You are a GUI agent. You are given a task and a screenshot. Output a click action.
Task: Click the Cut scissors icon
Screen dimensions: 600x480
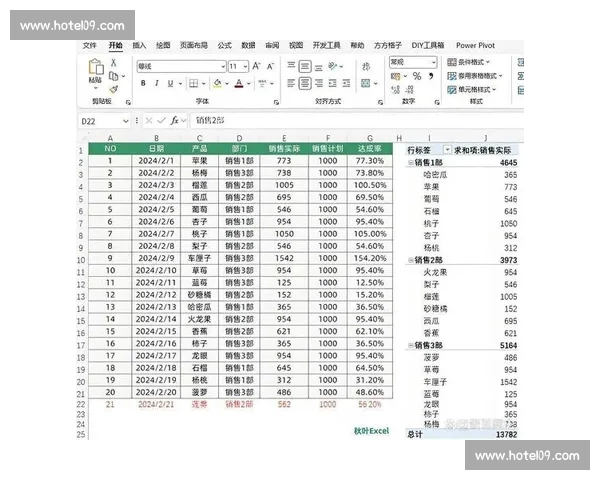point(114,62)
